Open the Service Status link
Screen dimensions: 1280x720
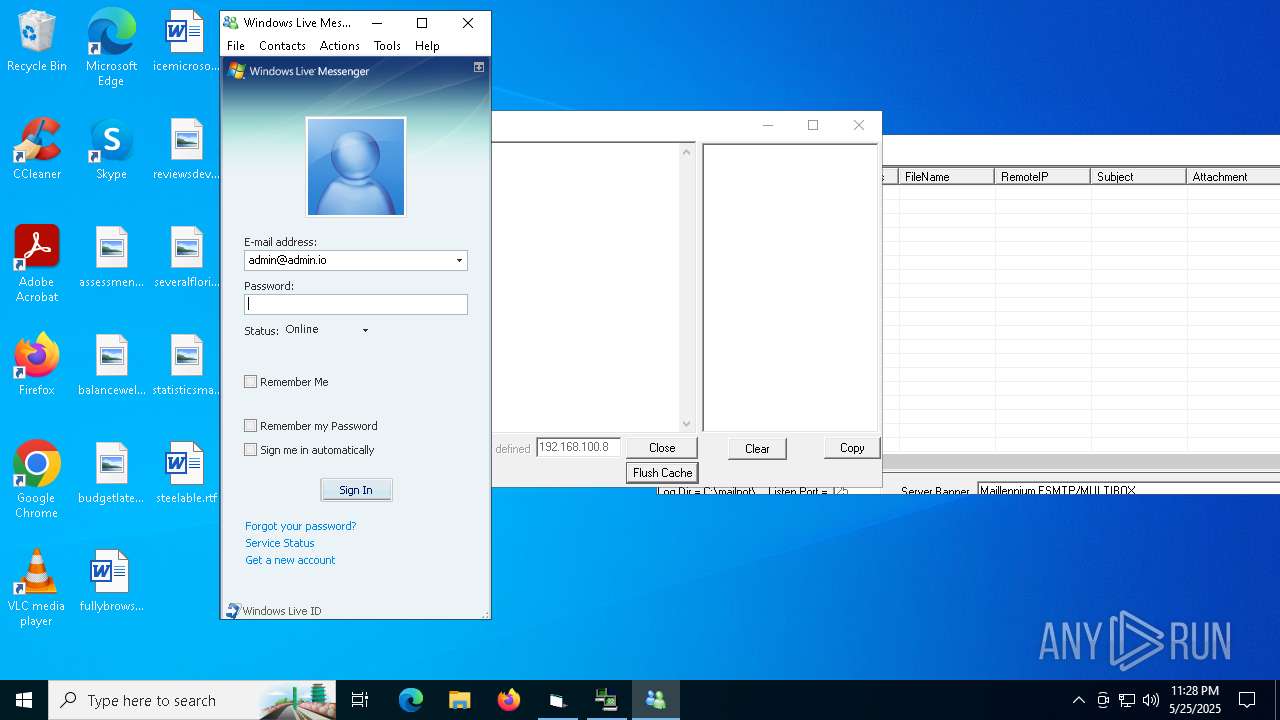click(280, 543)
